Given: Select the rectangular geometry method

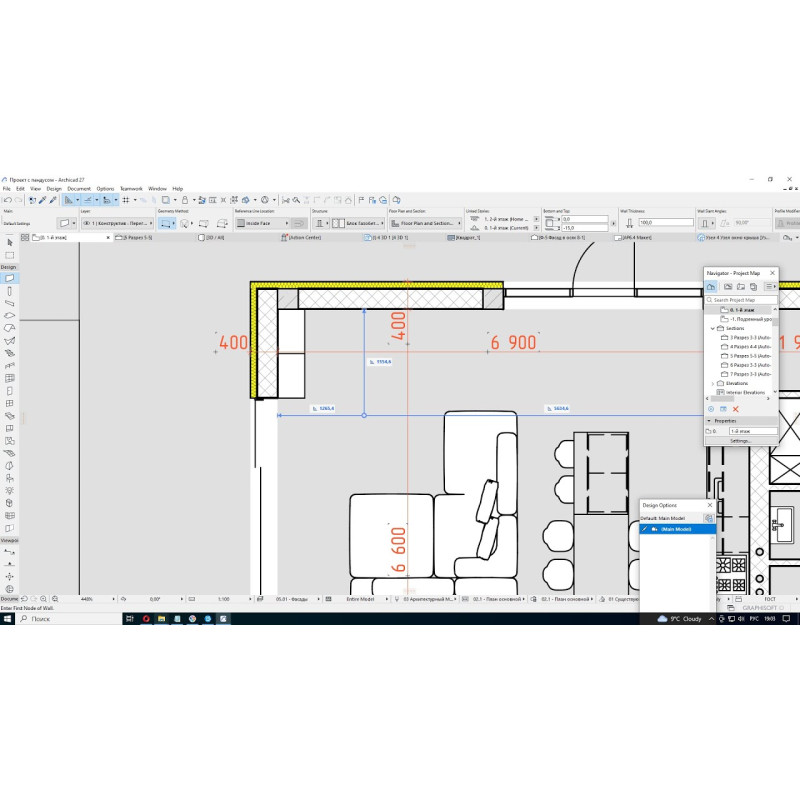Looking at the screenshot, I should coord(166,223).
